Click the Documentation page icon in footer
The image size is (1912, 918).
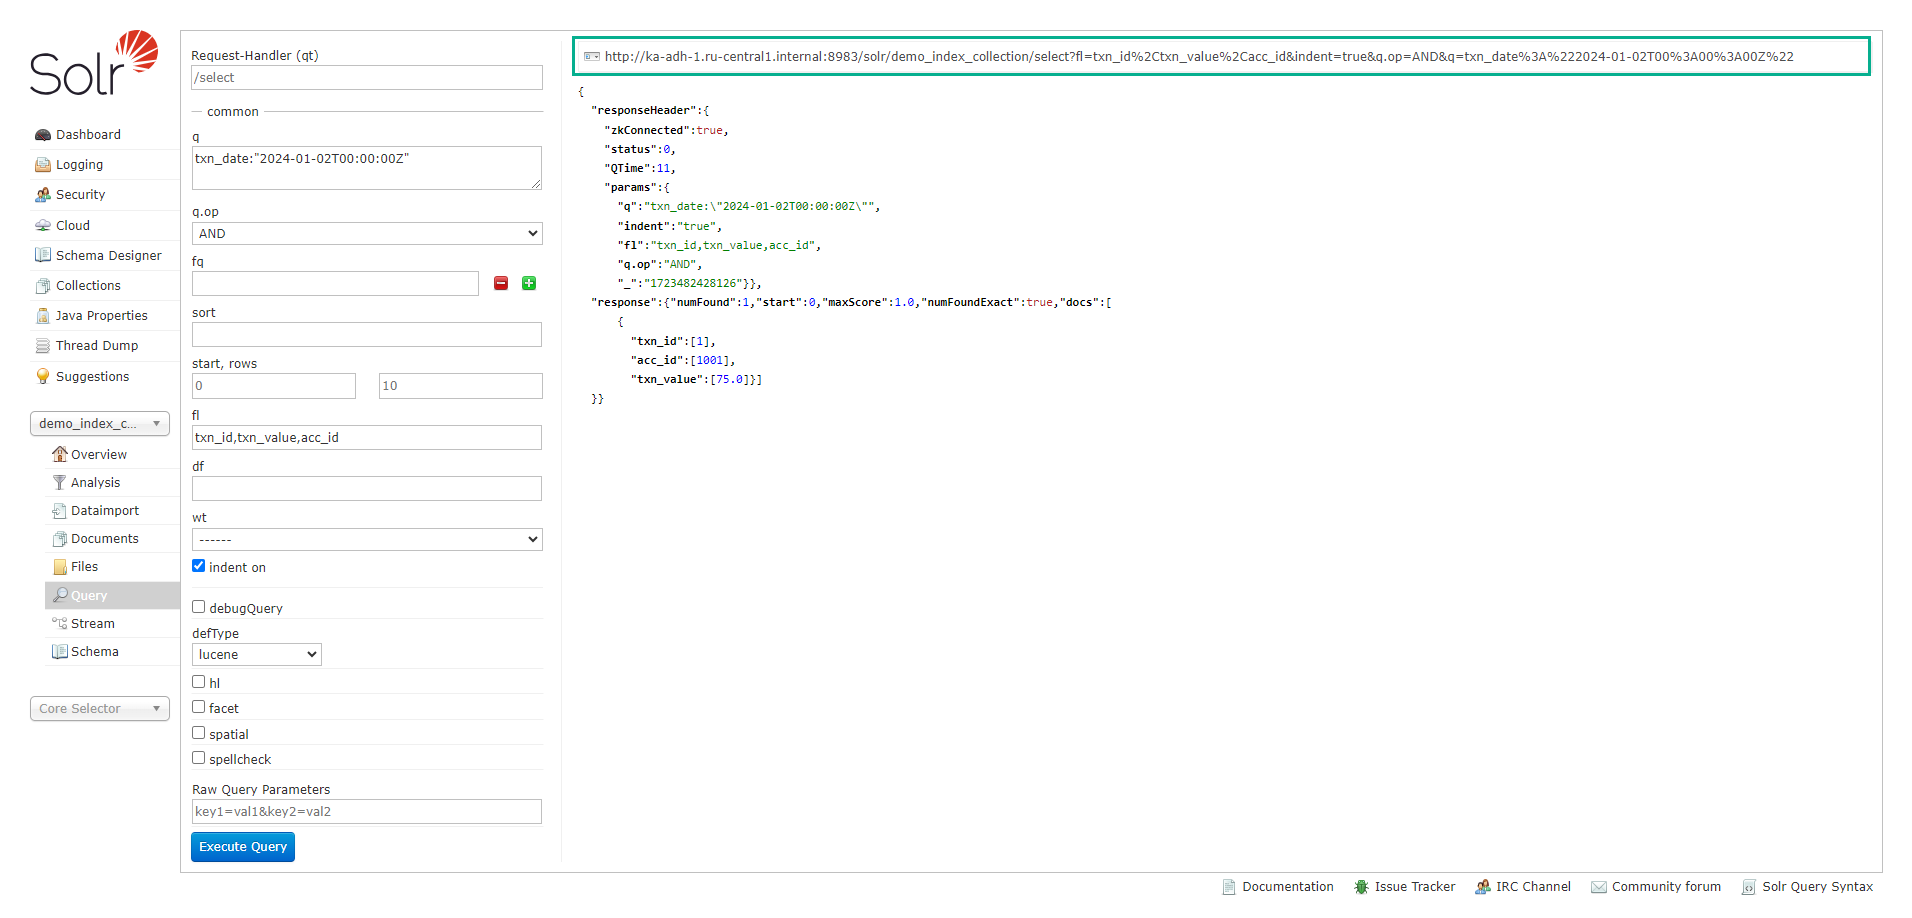(x=1229, y=887)
